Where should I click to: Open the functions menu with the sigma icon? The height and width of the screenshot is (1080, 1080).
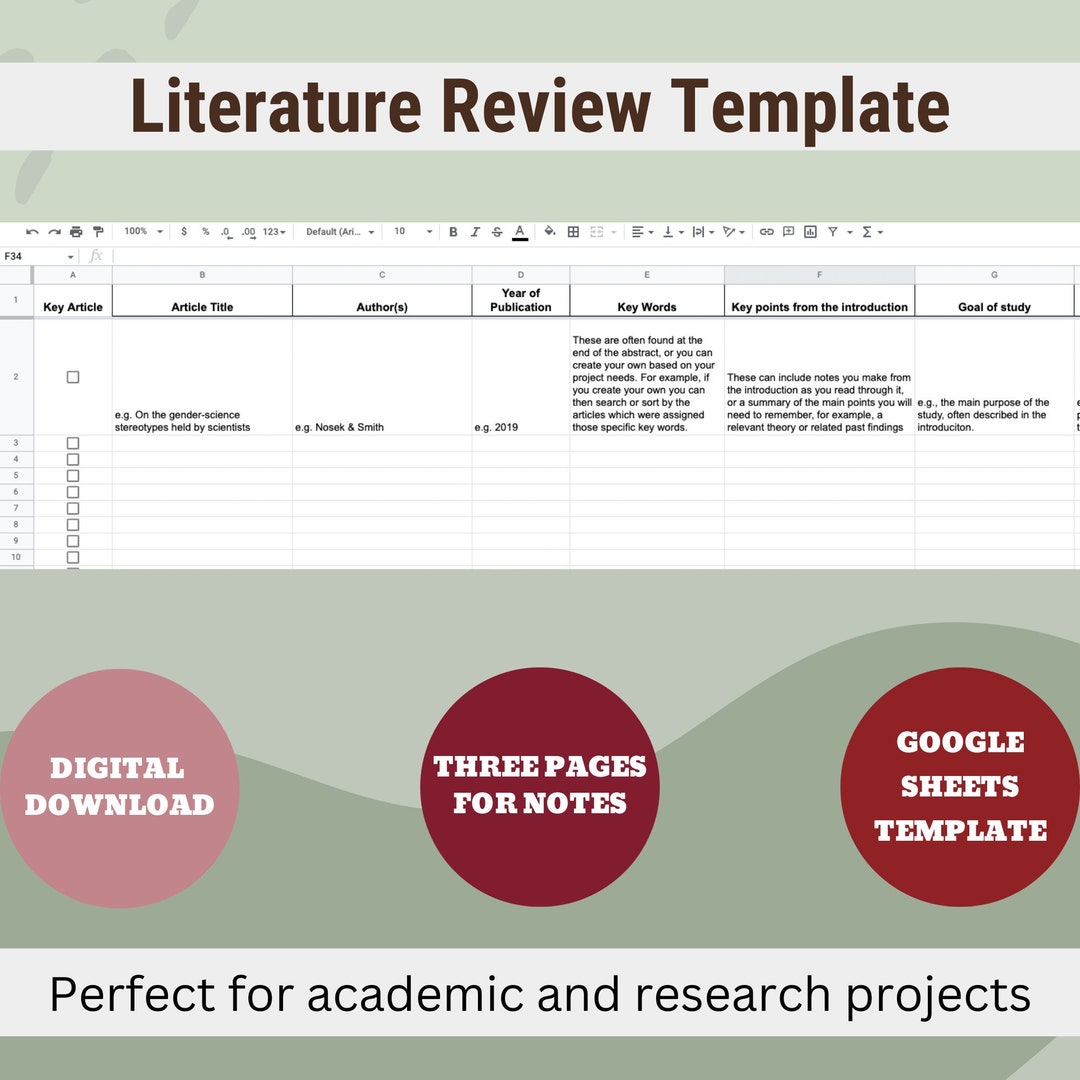[867, 231]
